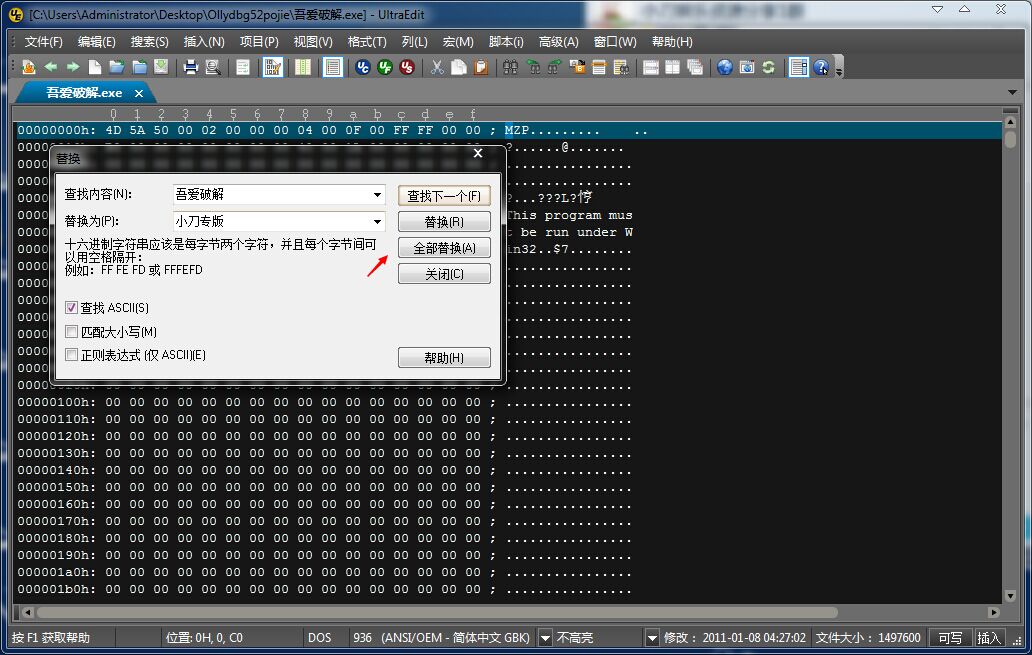Click the 全部替换(A) button
This screenshot has width=1032, height=655.
pyautogui.click(x=444, y=248)
